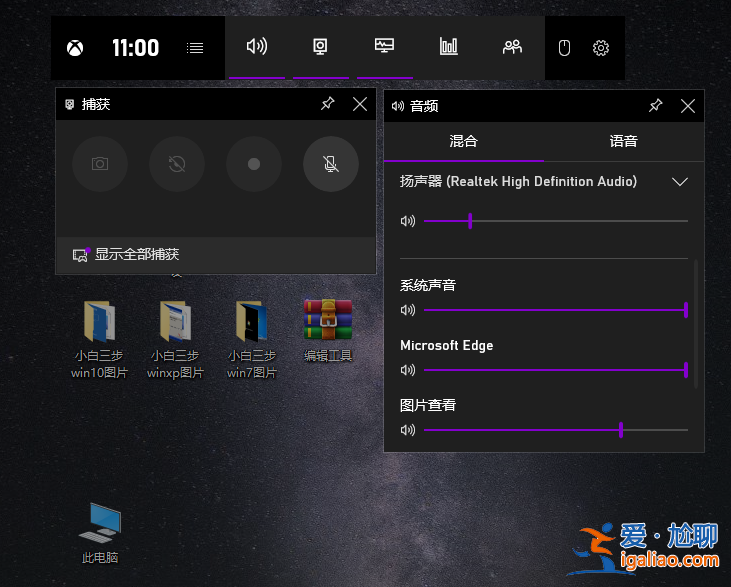Click the Xbox logo icon
731x587 pixels.
[75, 48]
